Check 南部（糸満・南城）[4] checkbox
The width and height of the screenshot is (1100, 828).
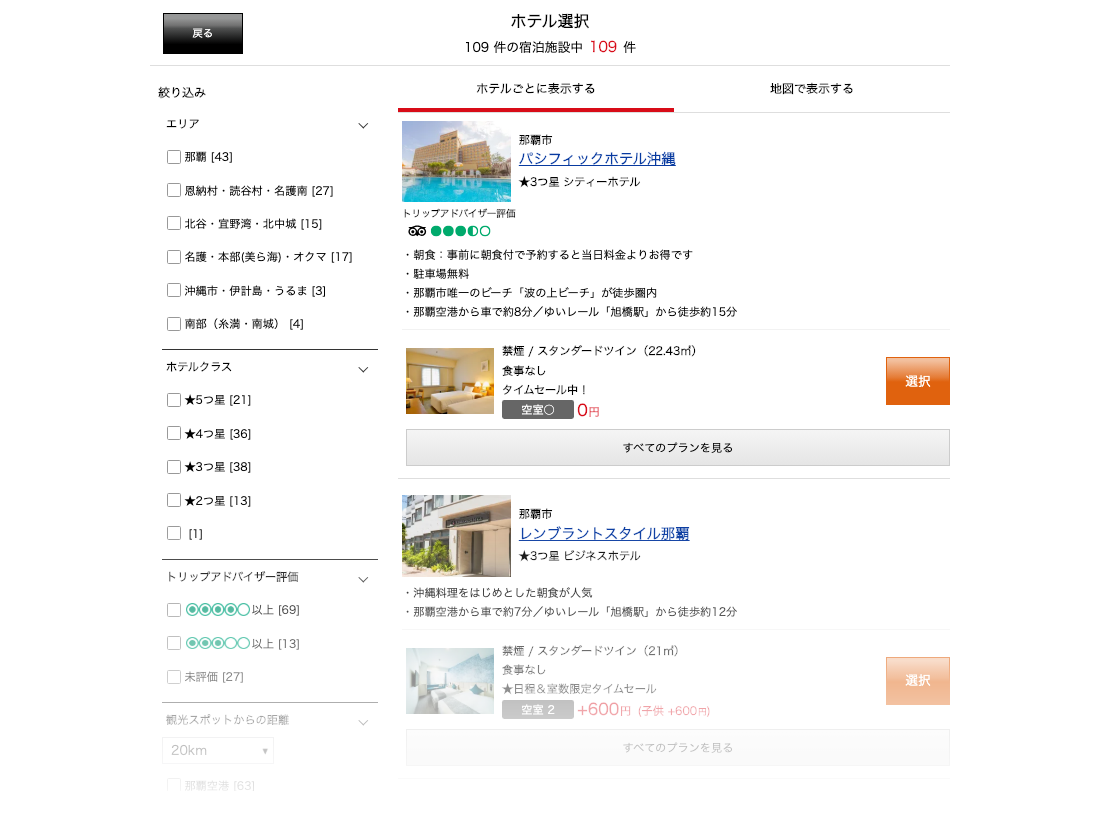tap(174, 323)
